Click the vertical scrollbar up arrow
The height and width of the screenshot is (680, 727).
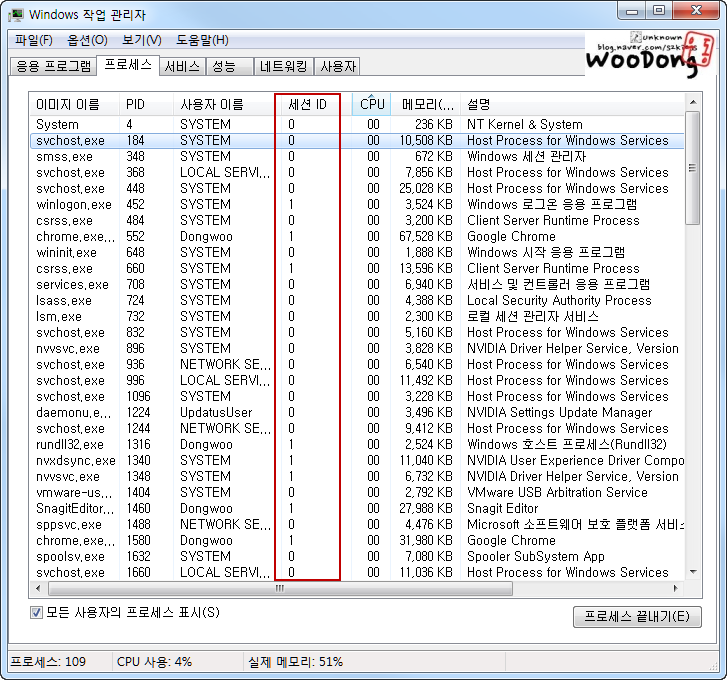pyautogui.click(x=693, y=102)
